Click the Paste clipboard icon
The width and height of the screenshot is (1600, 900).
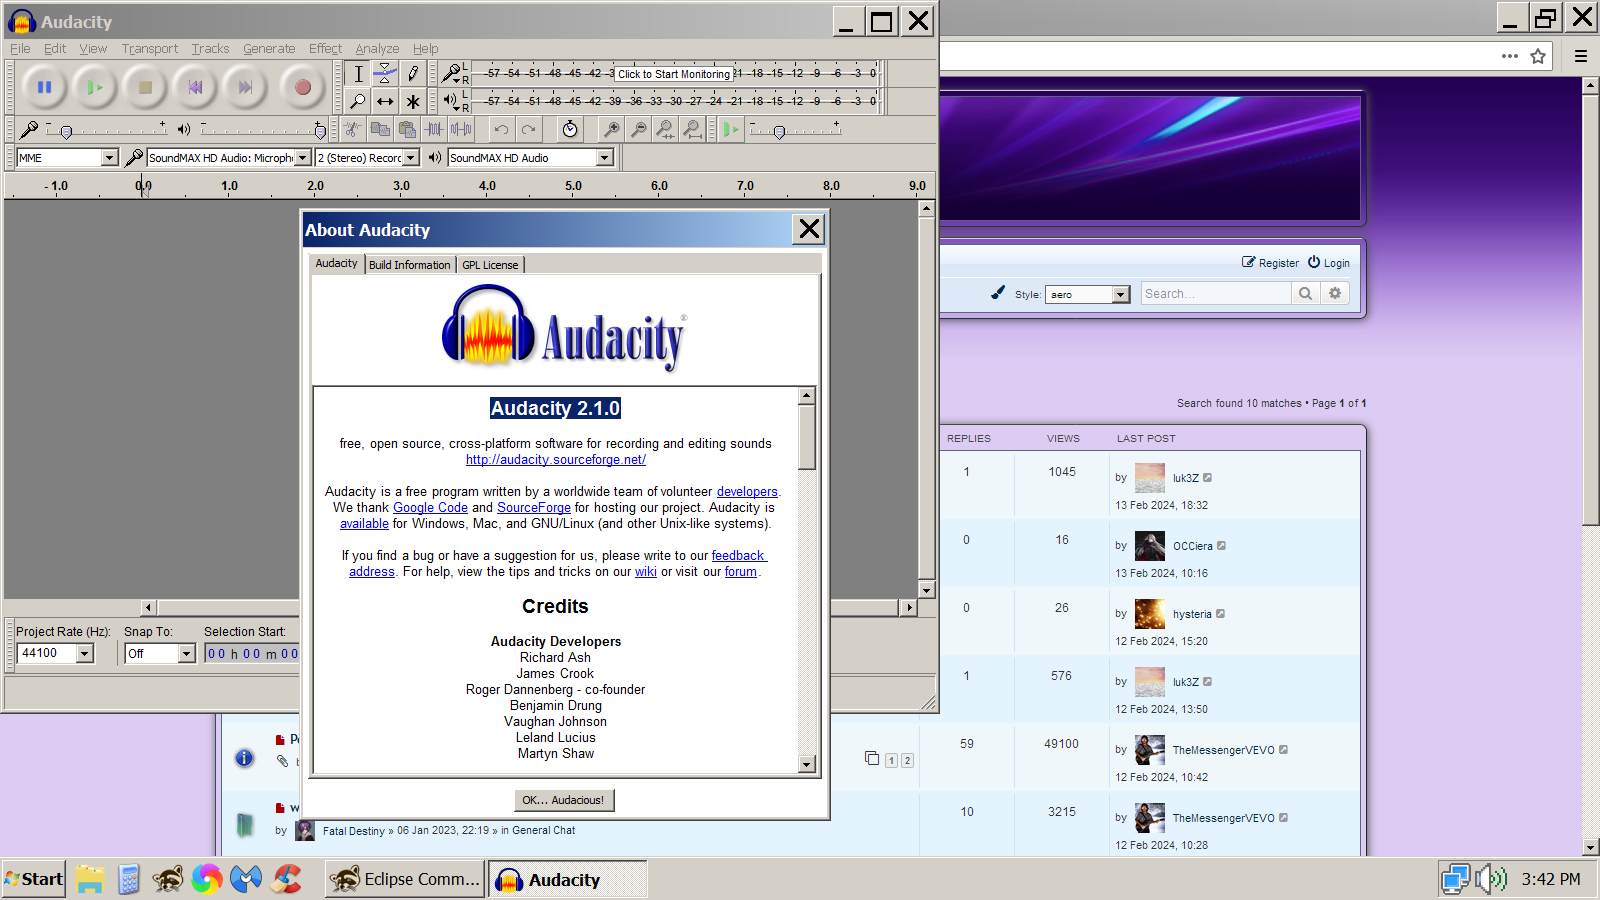point(407,129)
